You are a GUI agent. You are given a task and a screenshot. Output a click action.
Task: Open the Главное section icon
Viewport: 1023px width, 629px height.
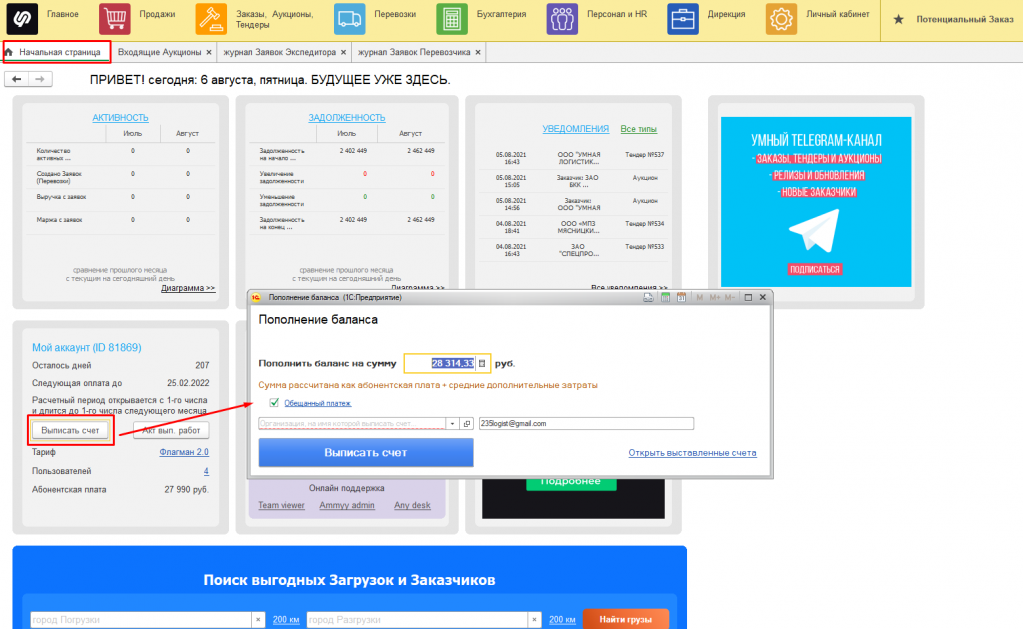click(22, 18)
